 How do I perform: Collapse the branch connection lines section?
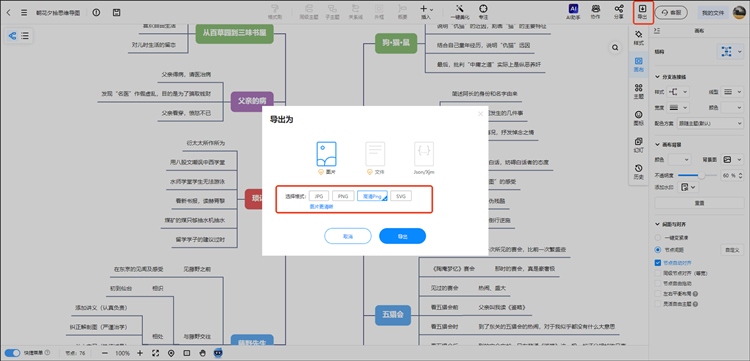(657, 77)
